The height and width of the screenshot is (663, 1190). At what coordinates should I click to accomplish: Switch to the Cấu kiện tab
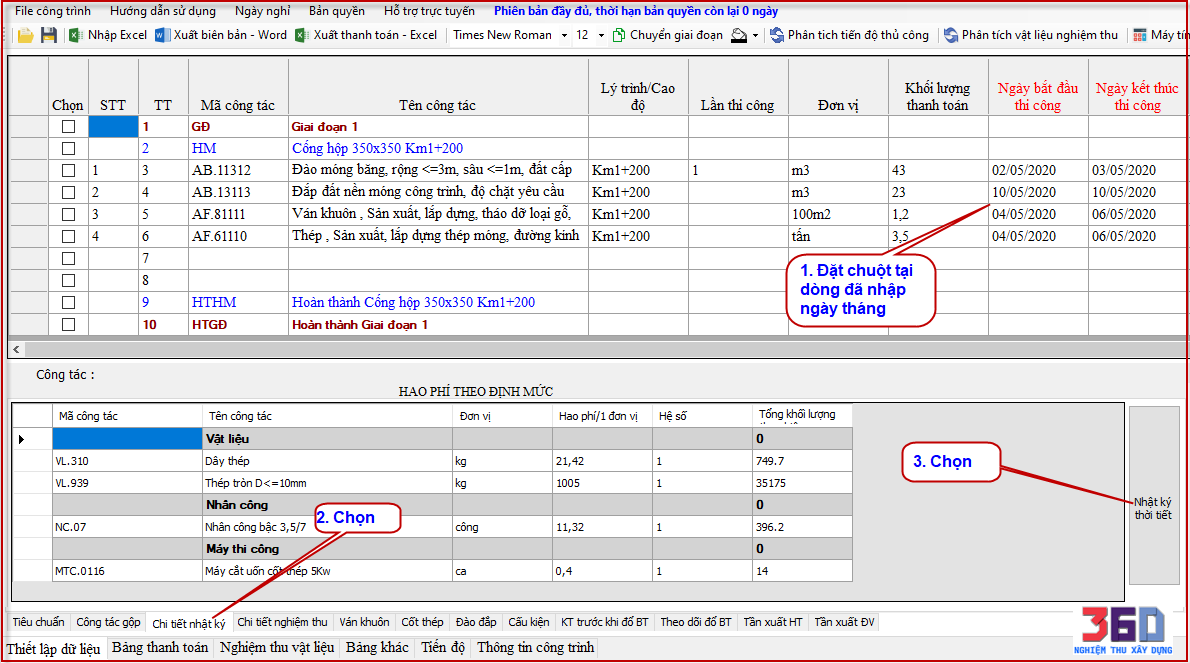(528, 622)
